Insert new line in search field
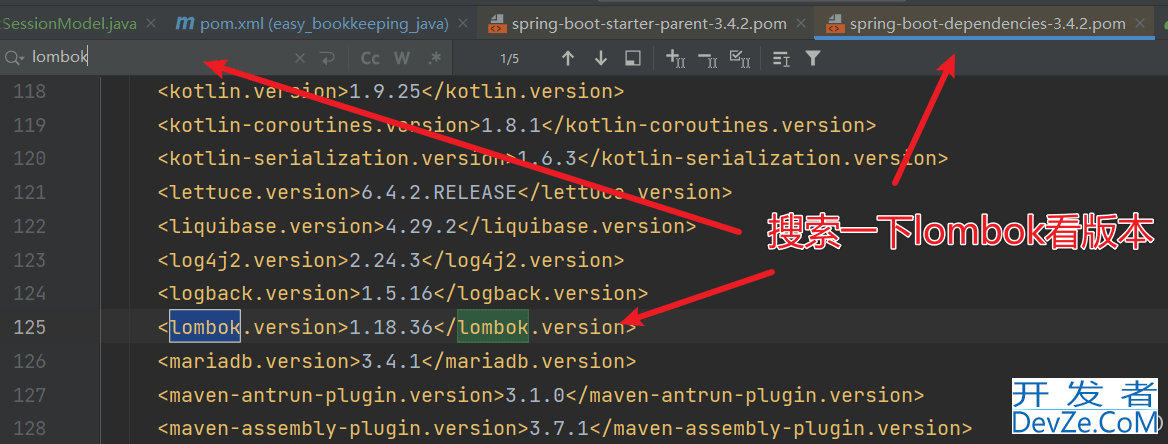 pos(327,58)
